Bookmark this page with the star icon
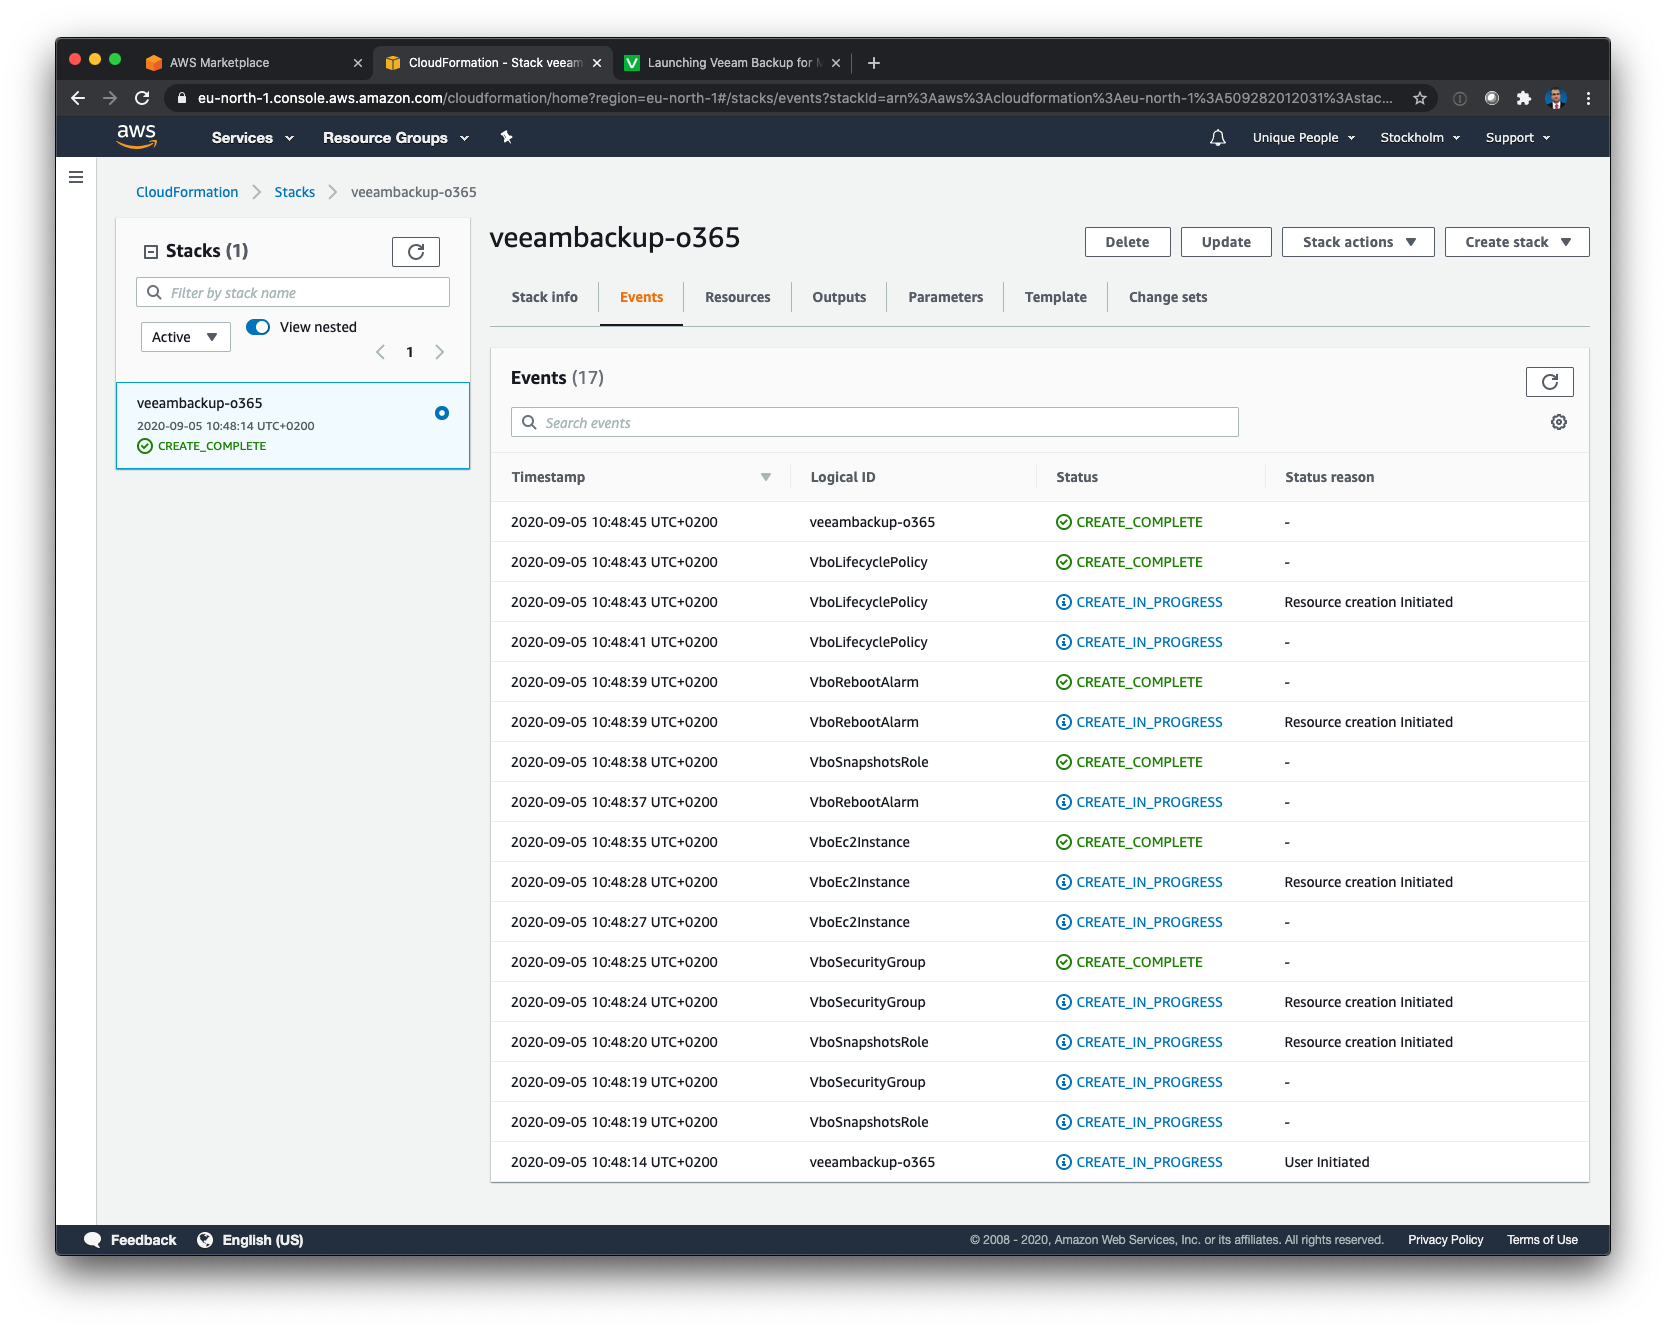1666x1329 pixels. pyautogui.click(x=1419, y=98)
